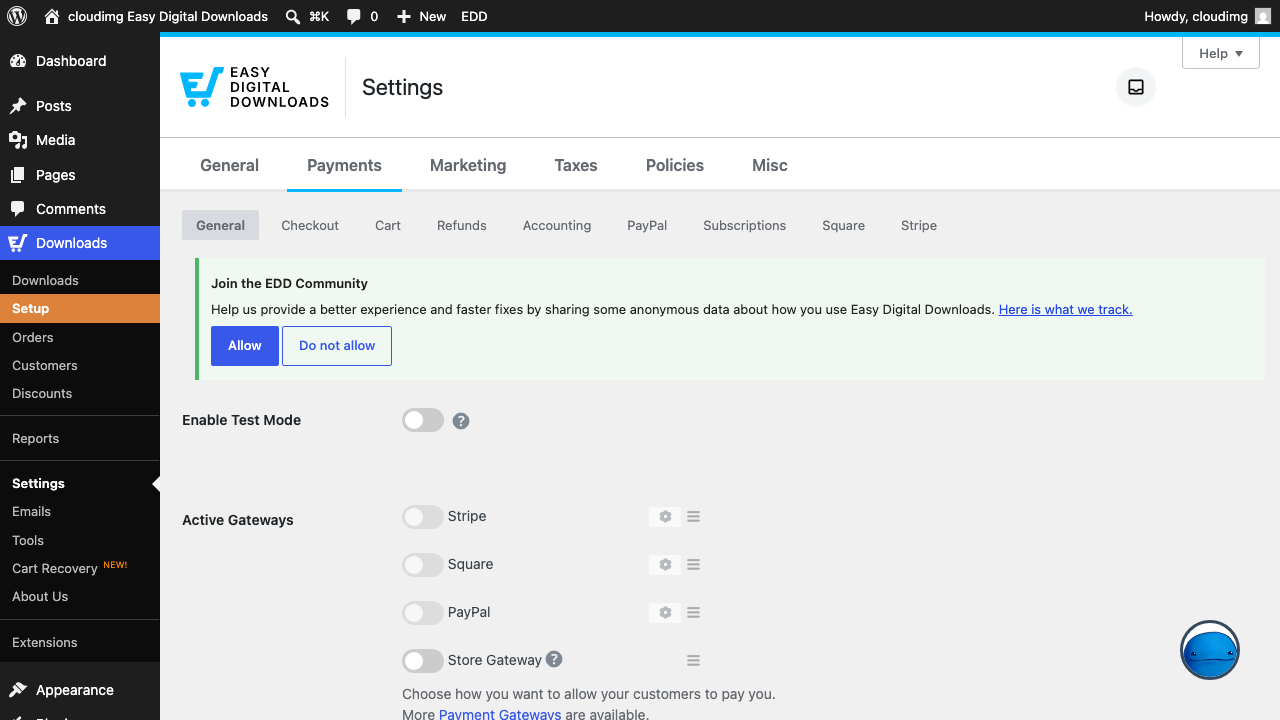This screenshot has height=720, width=1280.
Task: Click the Posts pin icon in sidebar
Action: (x=18, y=106)
